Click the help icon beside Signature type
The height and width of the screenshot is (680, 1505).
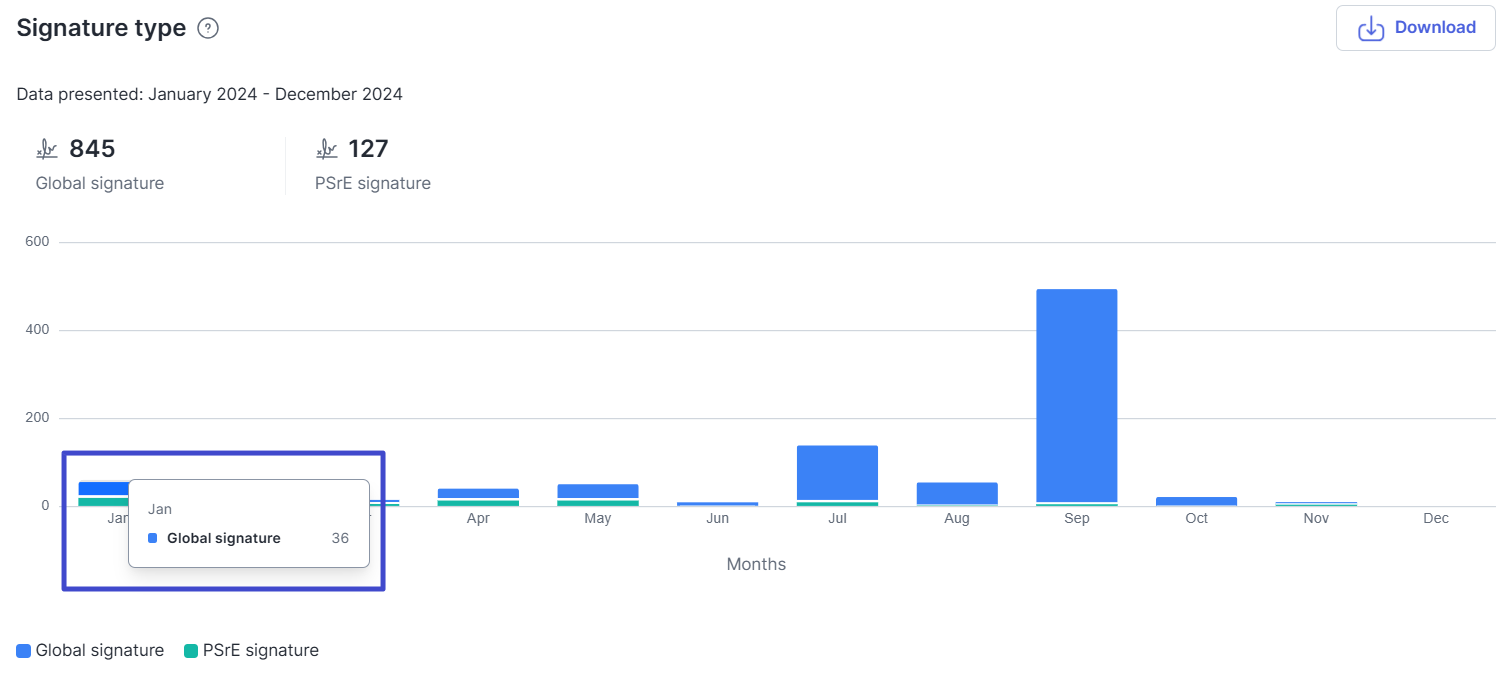[208, 29]
